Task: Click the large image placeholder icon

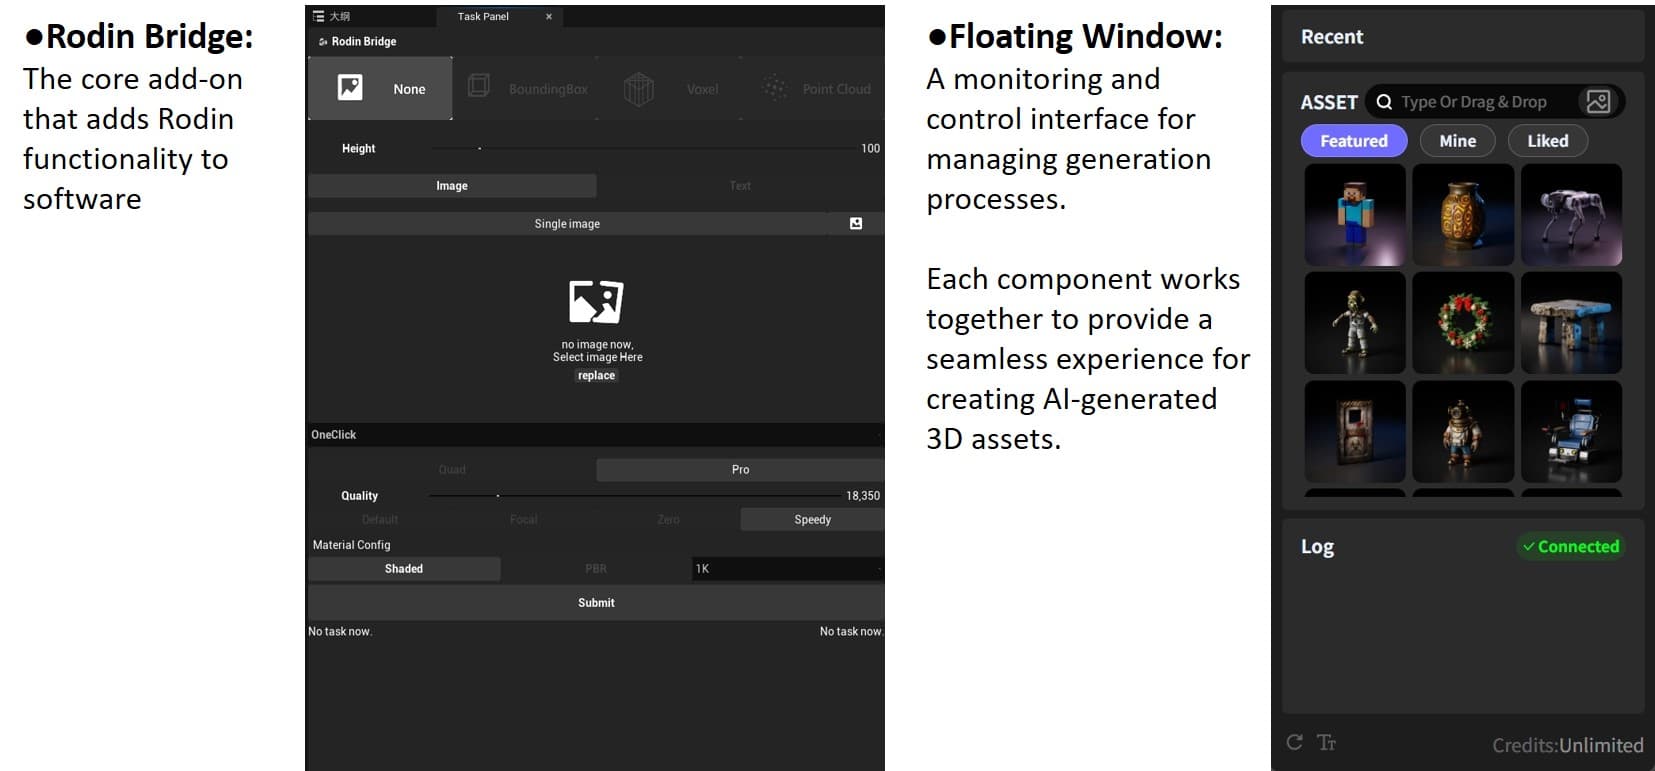Action: click(x=596, y=301)
